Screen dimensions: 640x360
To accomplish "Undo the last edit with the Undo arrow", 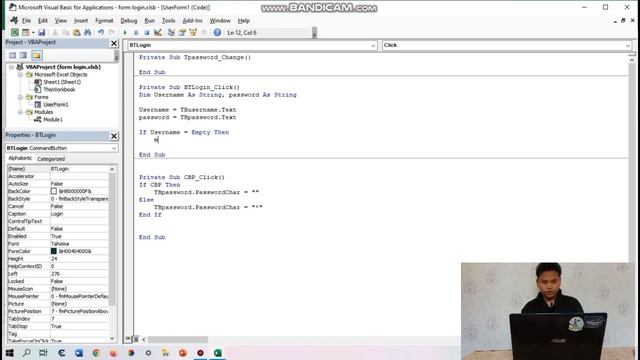I will point(101,33).
